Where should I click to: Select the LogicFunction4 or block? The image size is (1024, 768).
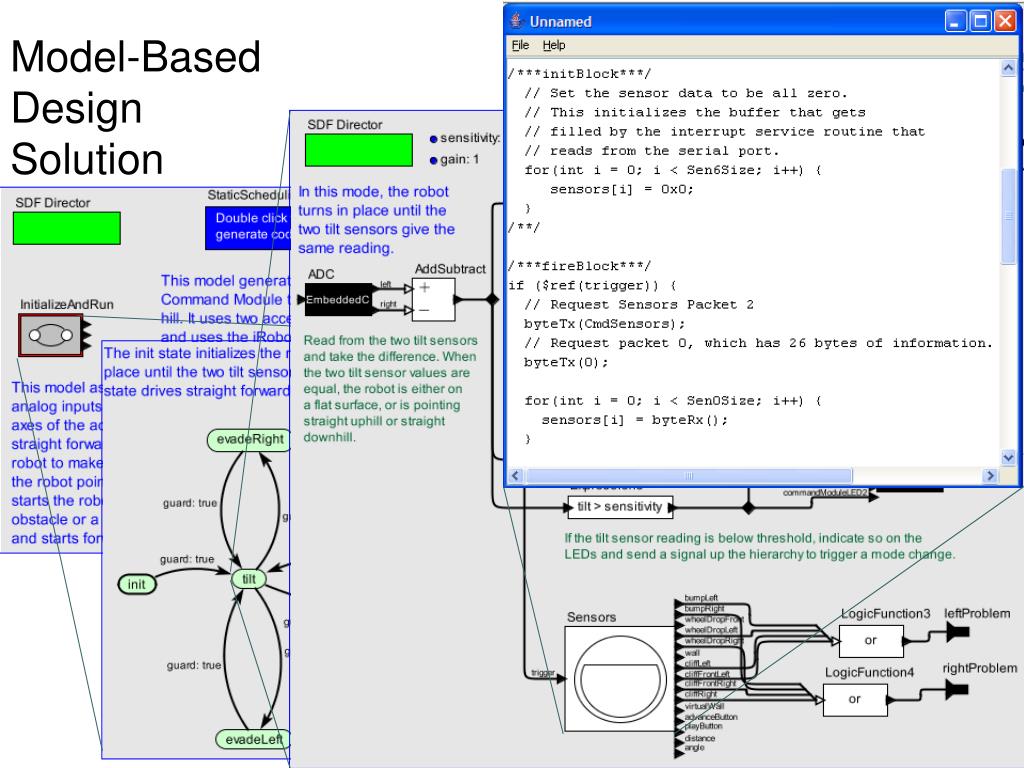855,699
